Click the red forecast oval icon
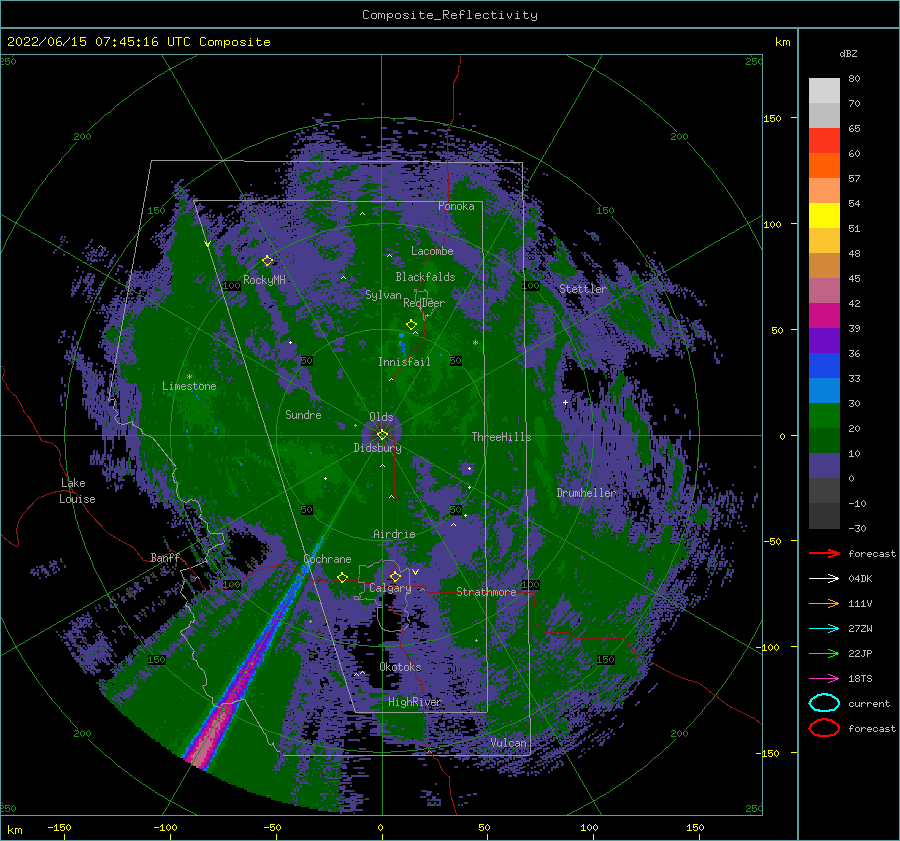The width and height of the screenshot is (900, 841). pos(824,728)
